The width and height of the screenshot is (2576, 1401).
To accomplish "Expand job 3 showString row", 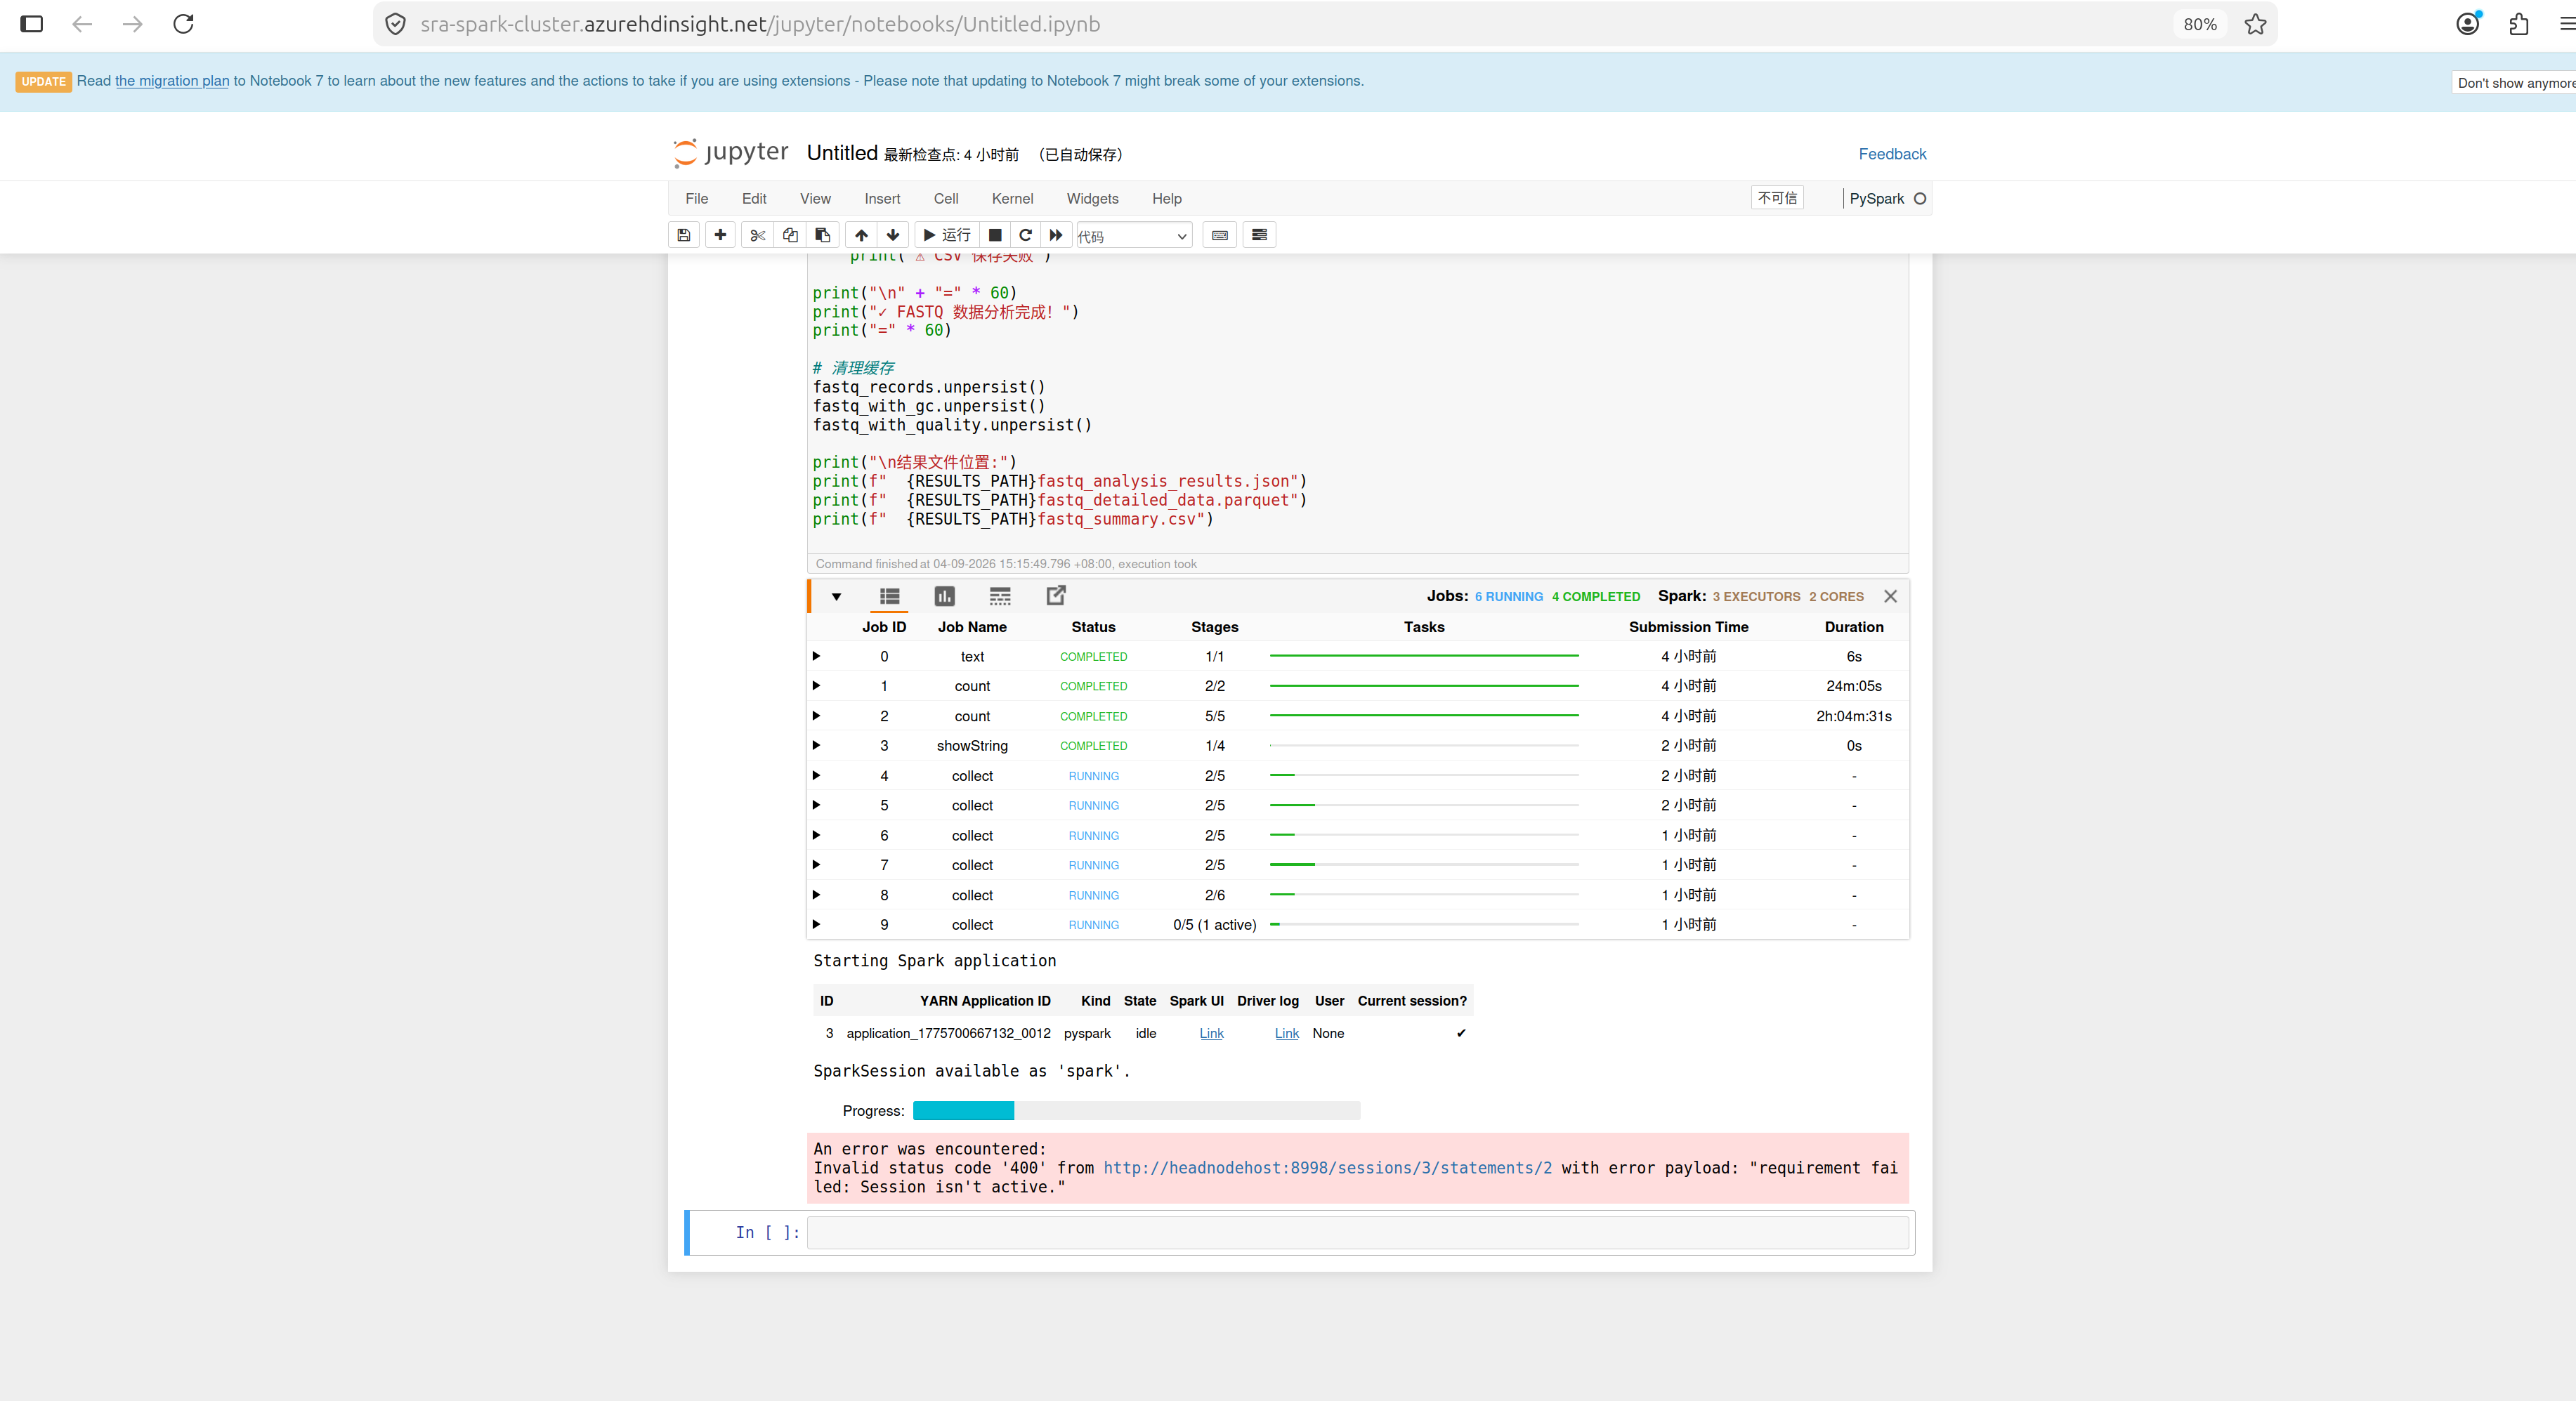I will [x=816, y=746].
